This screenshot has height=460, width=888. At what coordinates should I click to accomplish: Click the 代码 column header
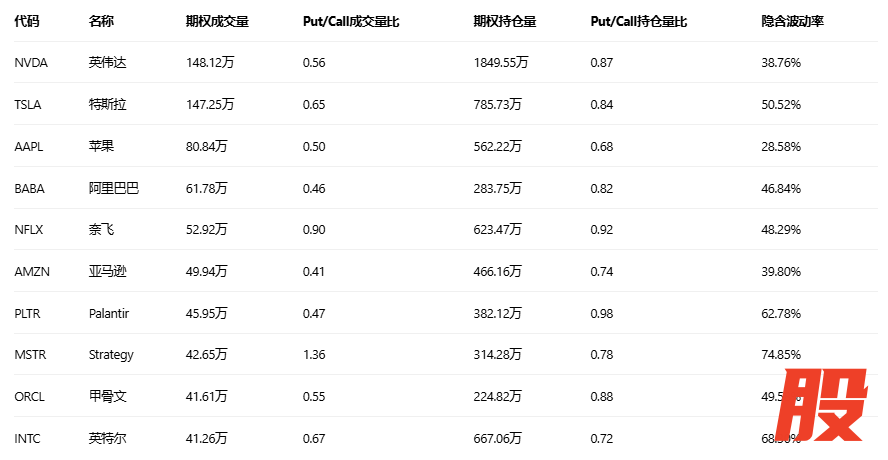click(27, 21)
